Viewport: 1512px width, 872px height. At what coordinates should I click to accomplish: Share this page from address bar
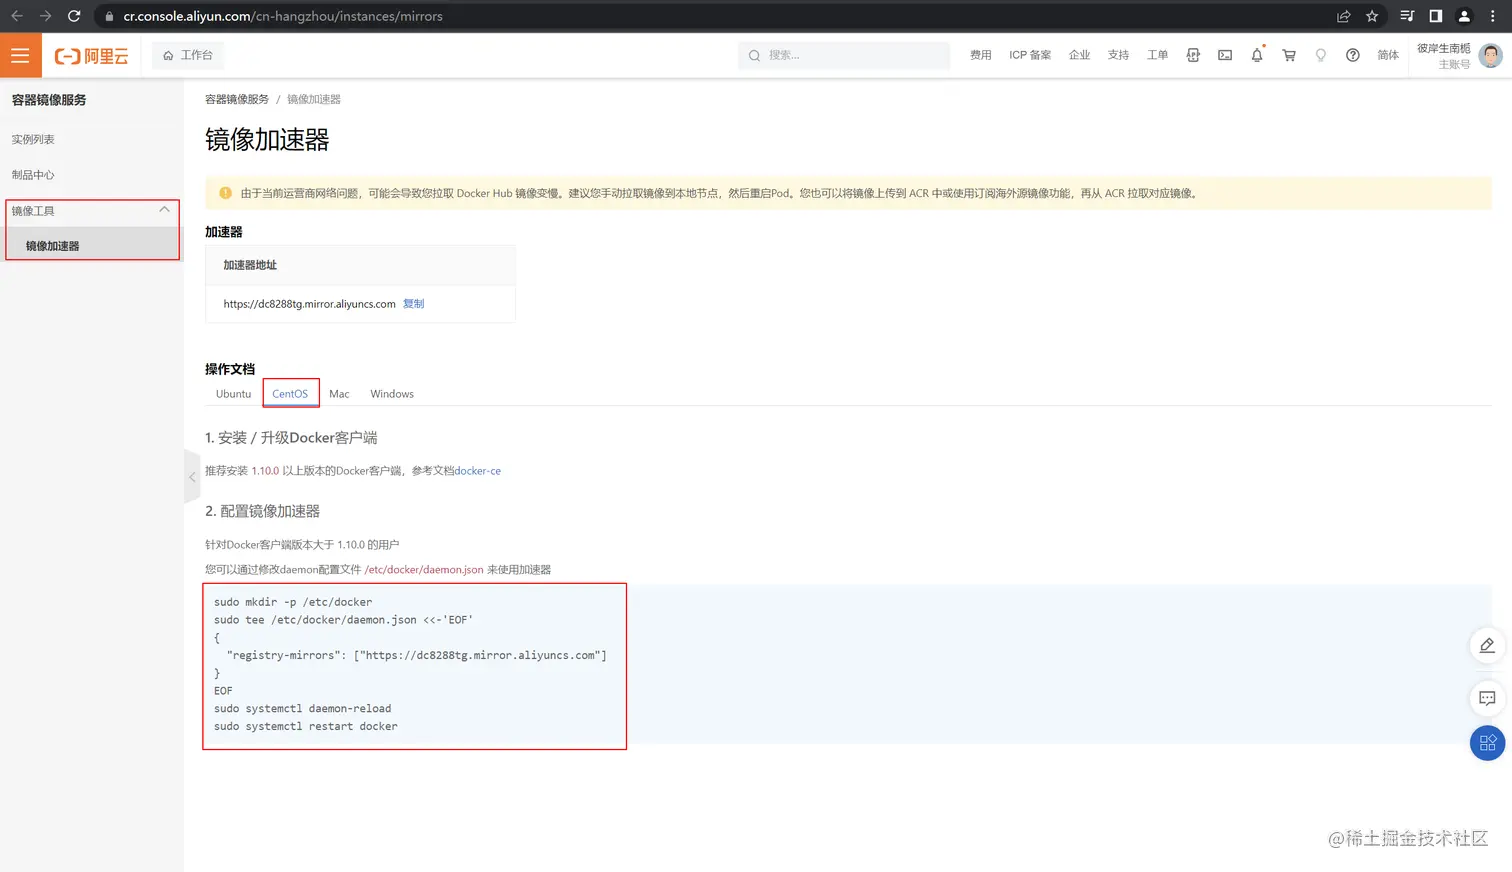pyautogui.click(x=1343, y=16)
